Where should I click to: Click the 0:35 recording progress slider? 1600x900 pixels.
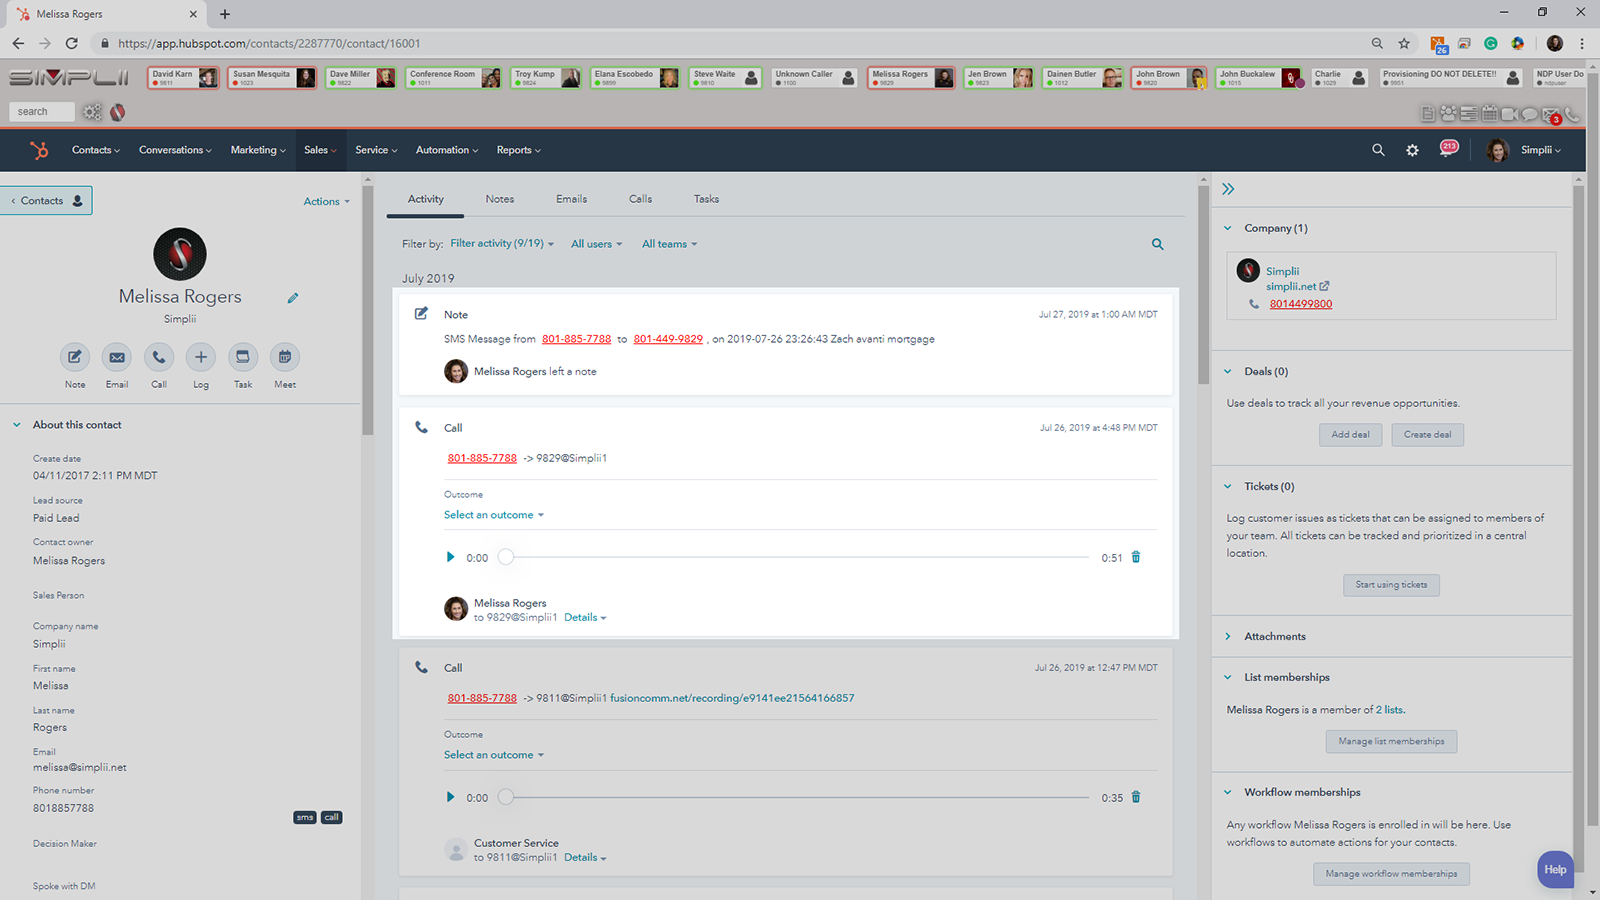click(797, 797)
